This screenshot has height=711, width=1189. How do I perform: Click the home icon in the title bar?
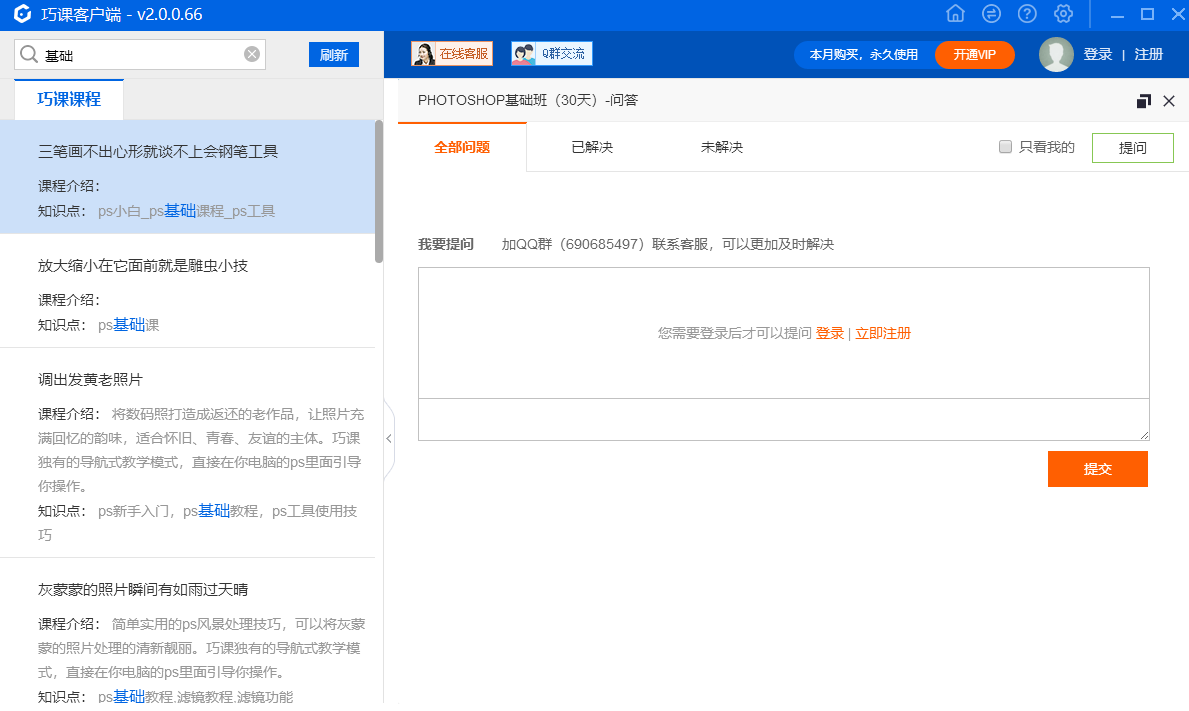pyautogui.click(x=955, y=14)
